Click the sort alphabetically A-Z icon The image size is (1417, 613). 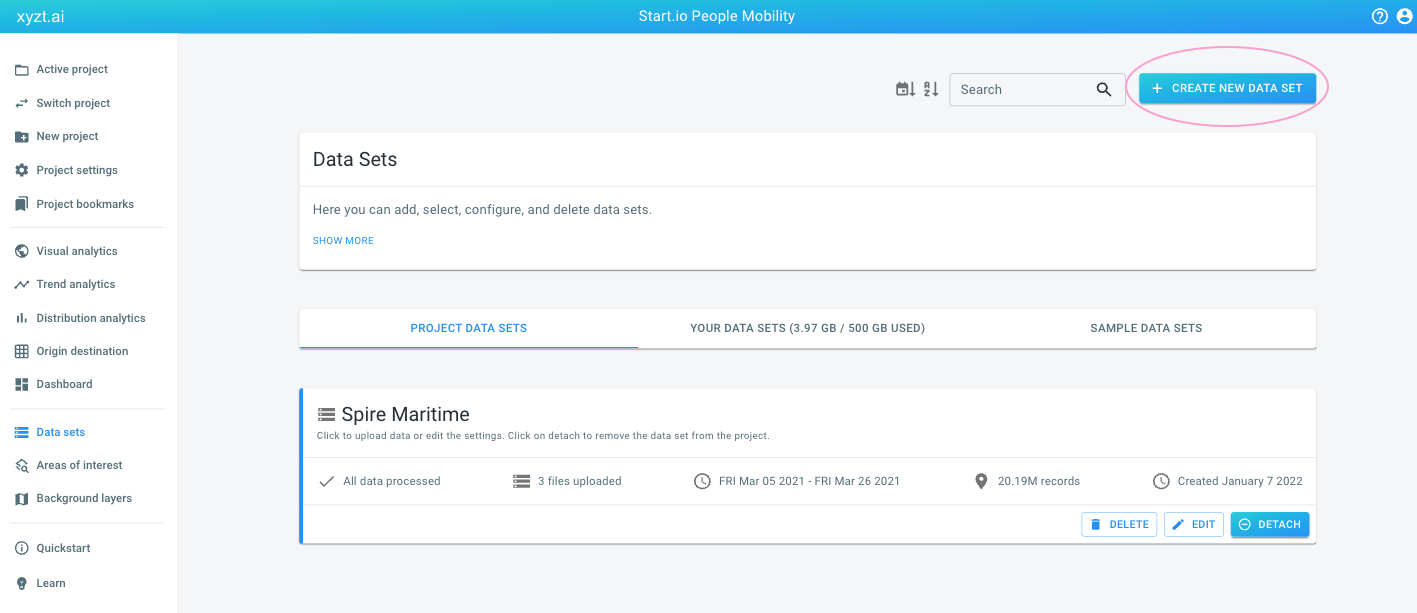click(931, 89)
